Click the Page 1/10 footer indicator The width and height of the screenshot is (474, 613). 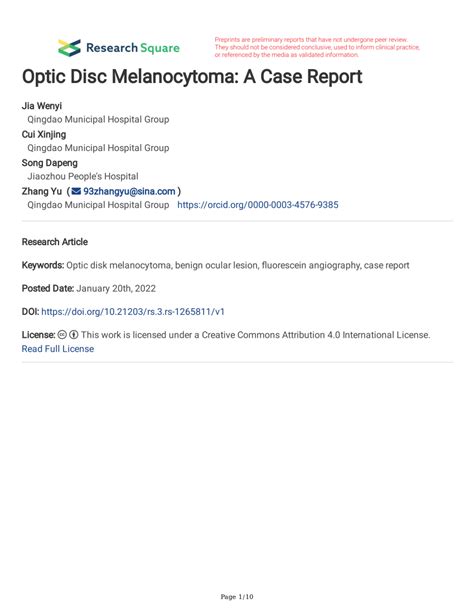(237, 597)
